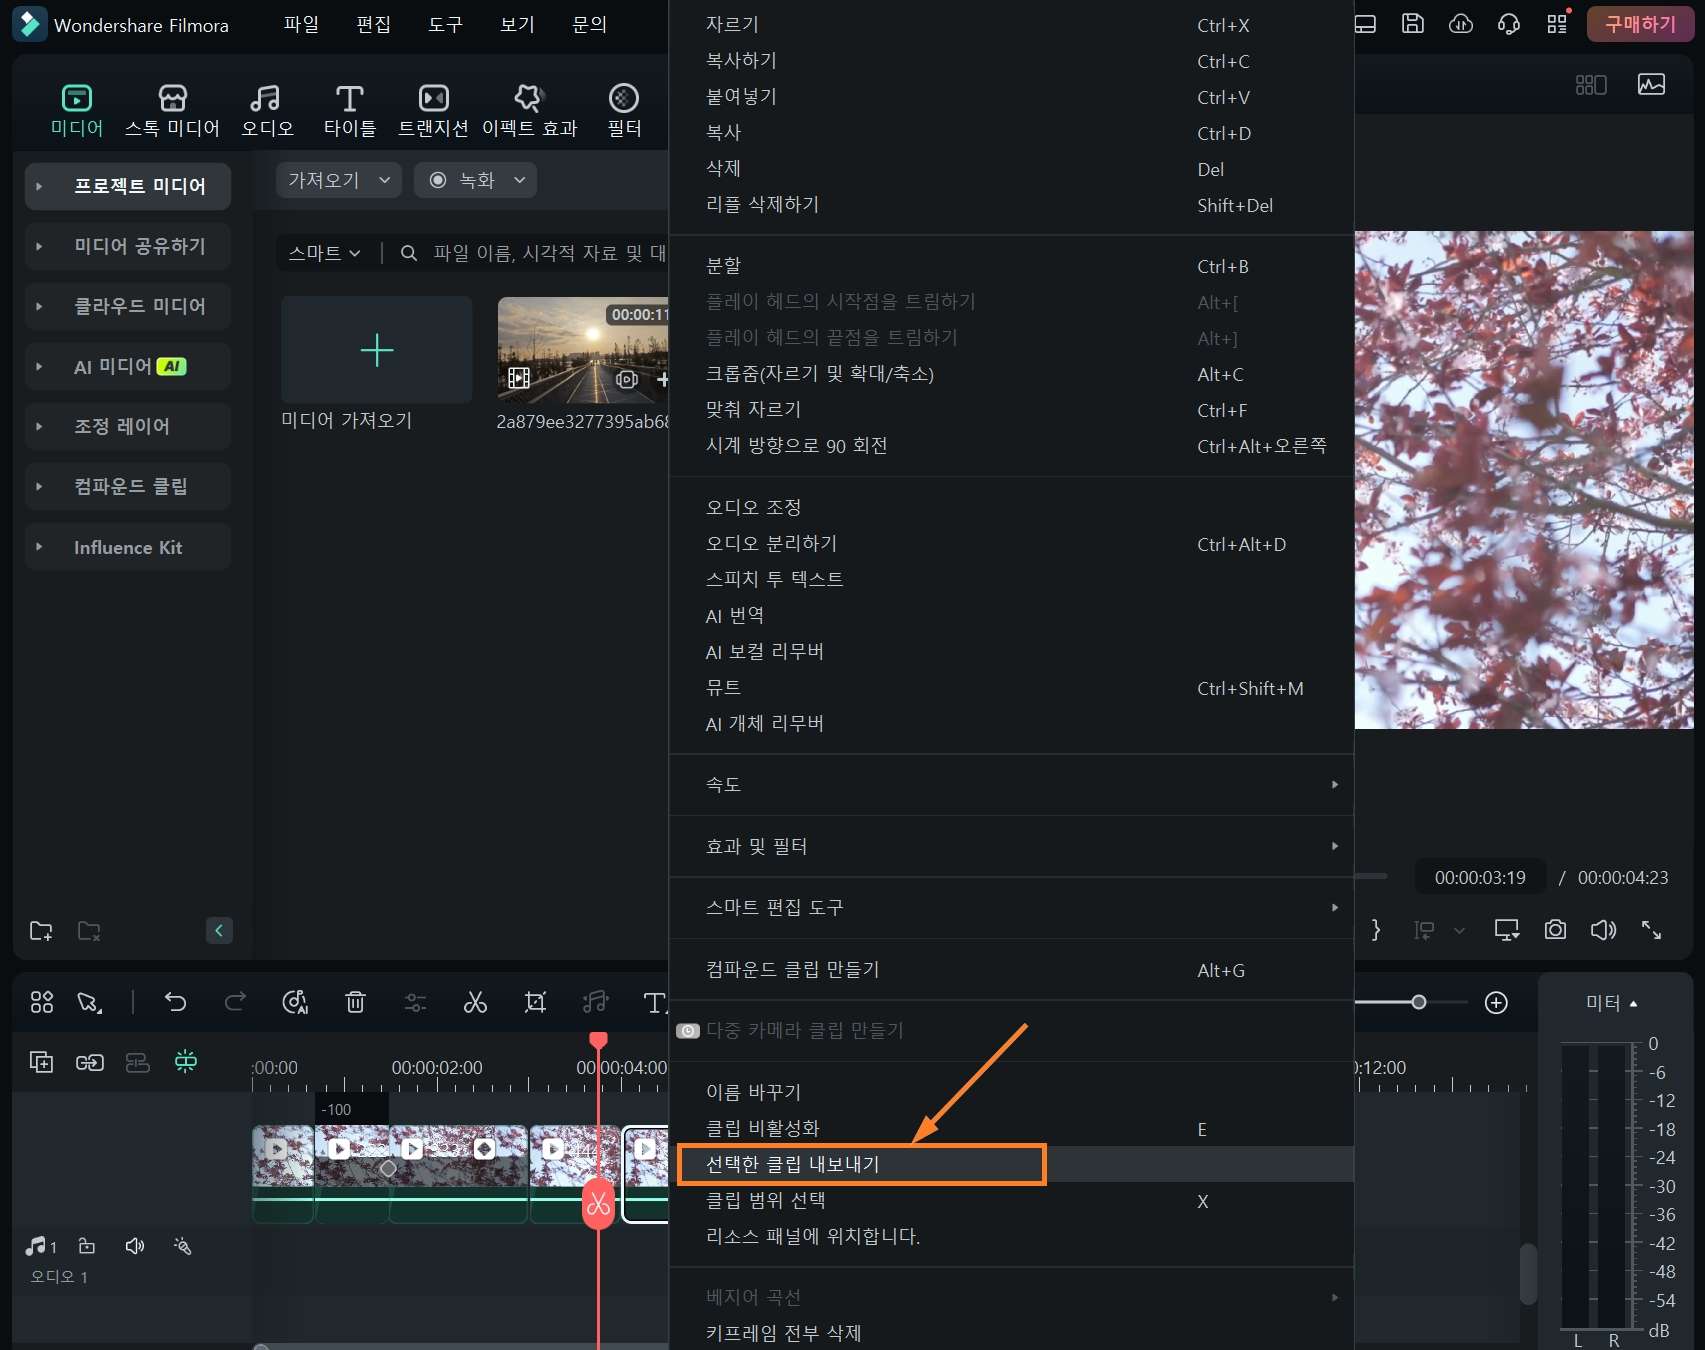Open the 편집 menu
The width and height of the screenshot is (1705, 1350).
(373, 24)
